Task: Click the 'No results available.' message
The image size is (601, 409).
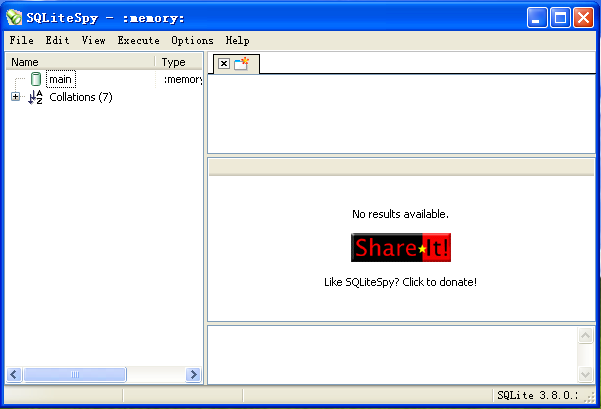Action: point(401,214)
